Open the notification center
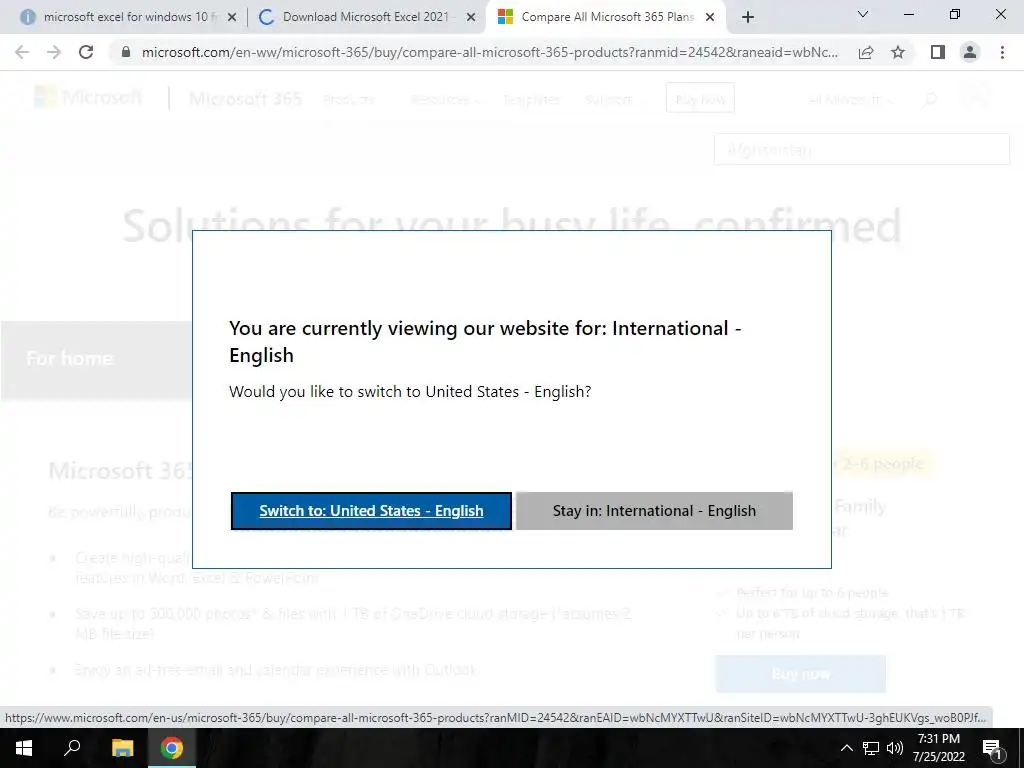Screen dimensions: 1024x768 pos(992,748)
